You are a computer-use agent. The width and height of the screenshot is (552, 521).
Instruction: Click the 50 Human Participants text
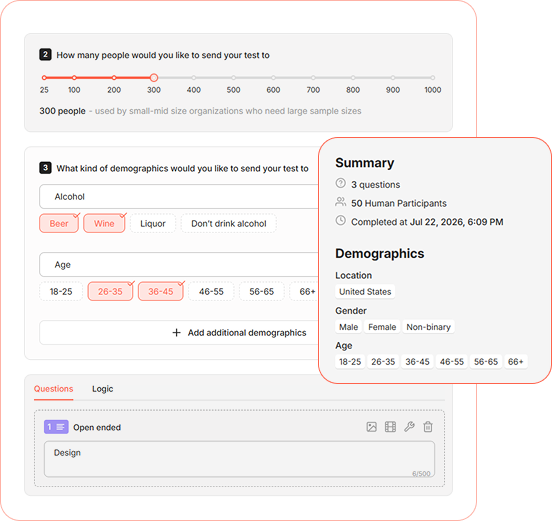click(399, 203)
